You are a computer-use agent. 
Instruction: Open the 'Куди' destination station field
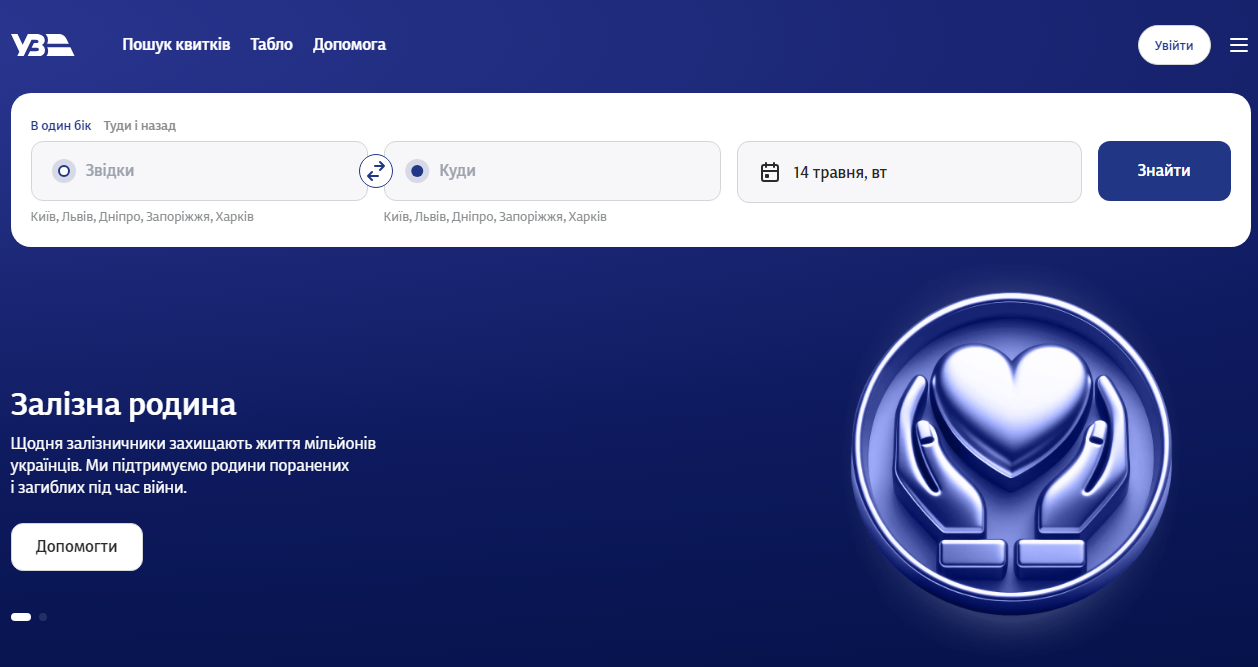560,171
